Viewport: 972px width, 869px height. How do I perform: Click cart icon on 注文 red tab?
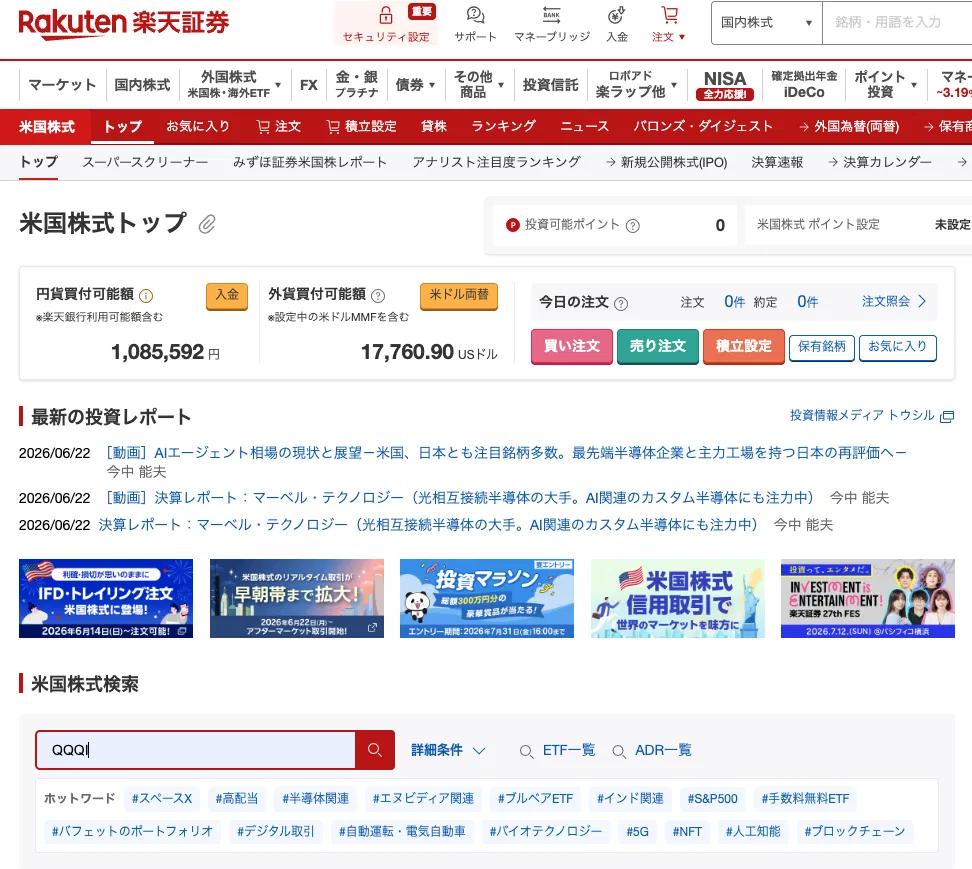click(263, 127)
